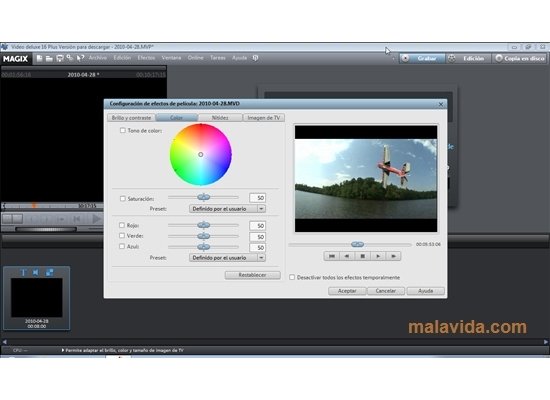The width and height of the screenshot is (550, 400).
Task: Select the Color tab
Action: coord(177,118)
